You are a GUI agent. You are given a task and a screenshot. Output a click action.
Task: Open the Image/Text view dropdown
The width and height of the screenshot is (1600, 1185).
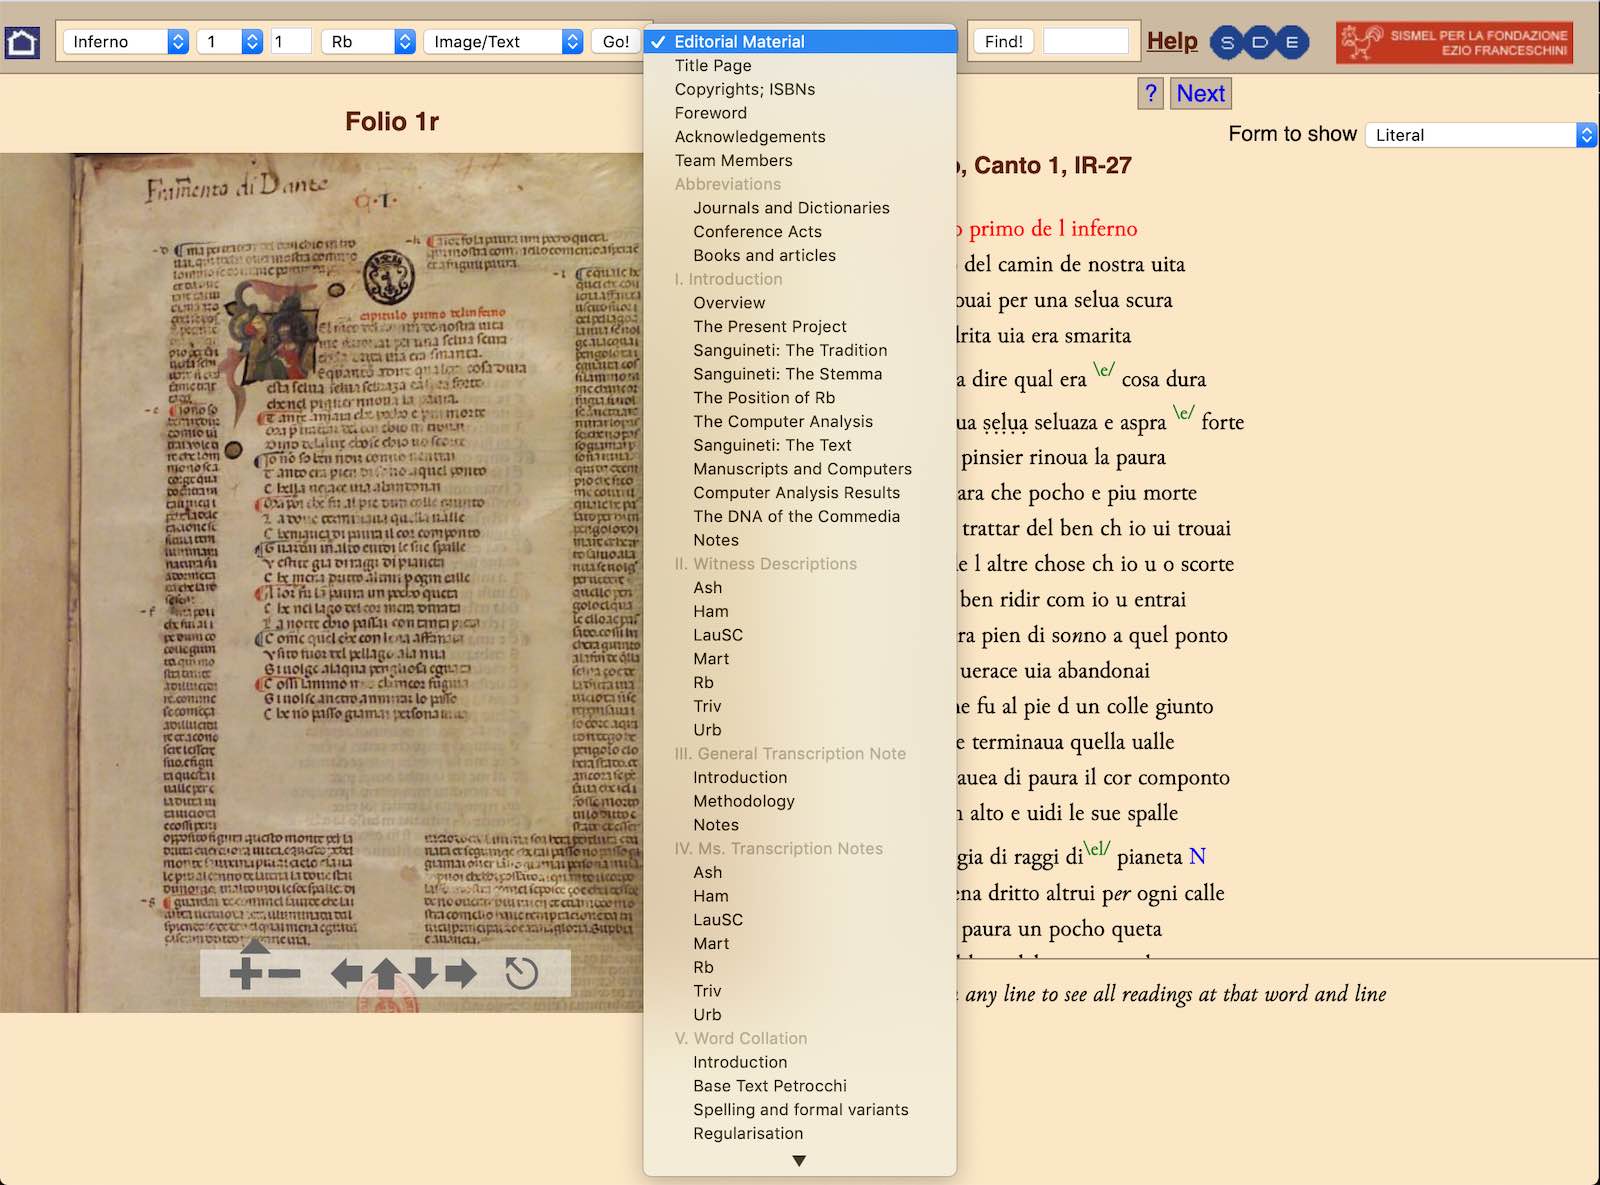[503, 41]
